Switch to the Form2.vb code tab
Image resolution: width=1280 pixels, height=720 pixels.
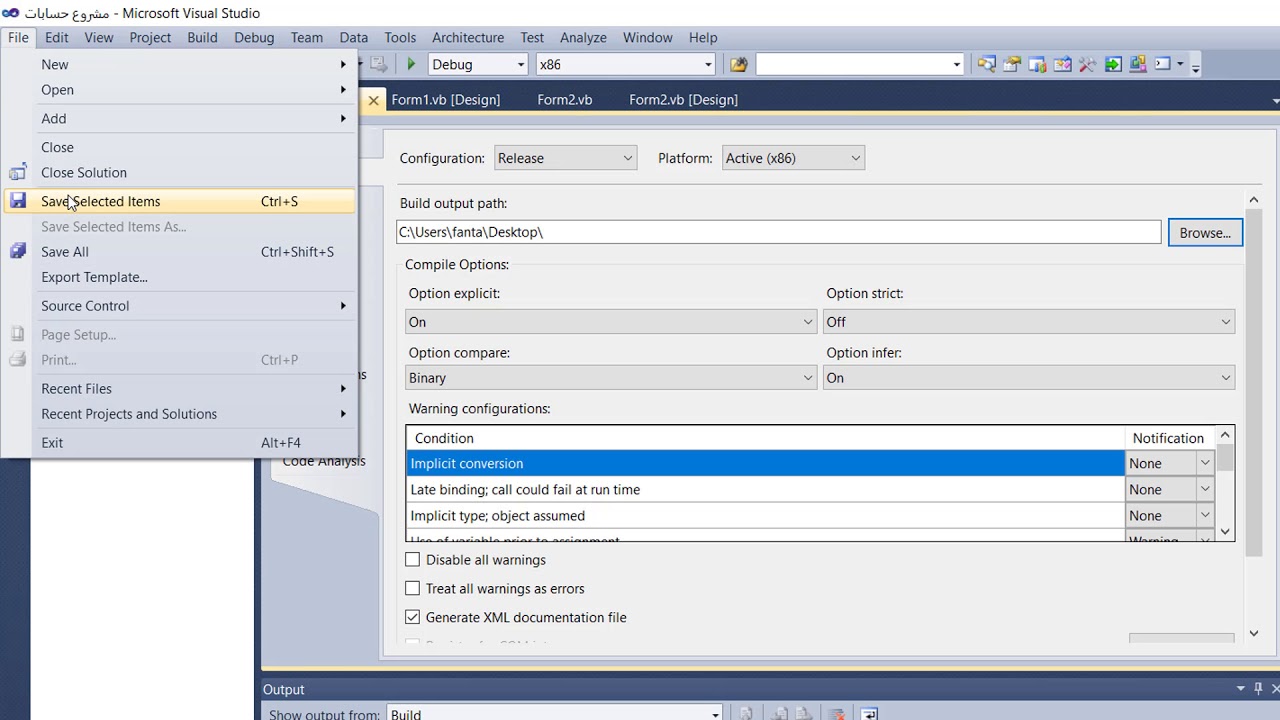[565, 100]
